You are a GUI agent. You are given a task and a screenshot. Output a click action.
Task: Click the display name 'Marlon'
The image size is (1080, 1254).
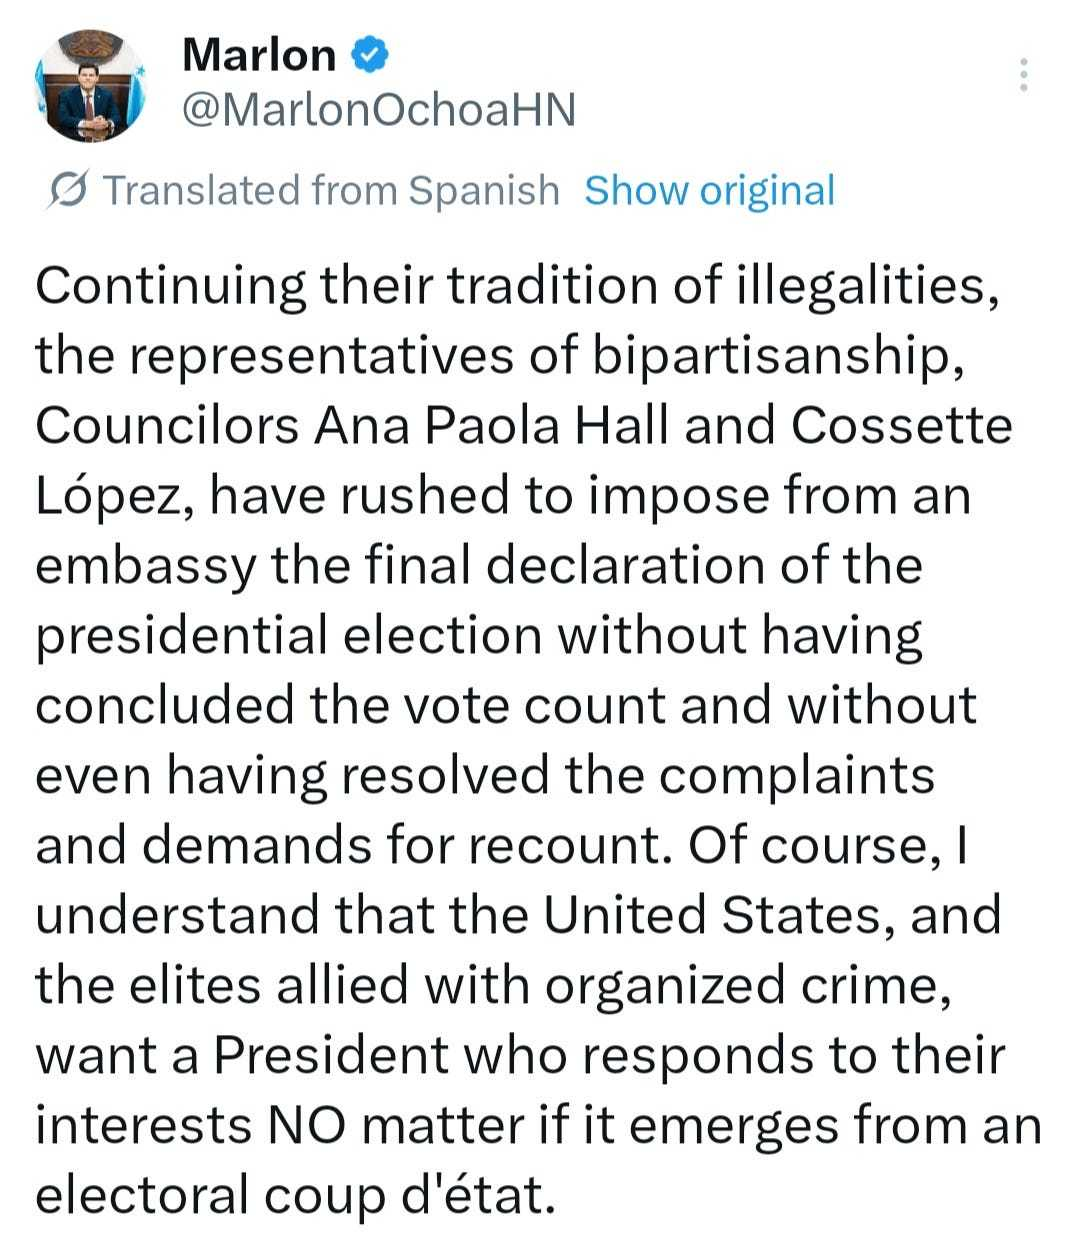259,54
